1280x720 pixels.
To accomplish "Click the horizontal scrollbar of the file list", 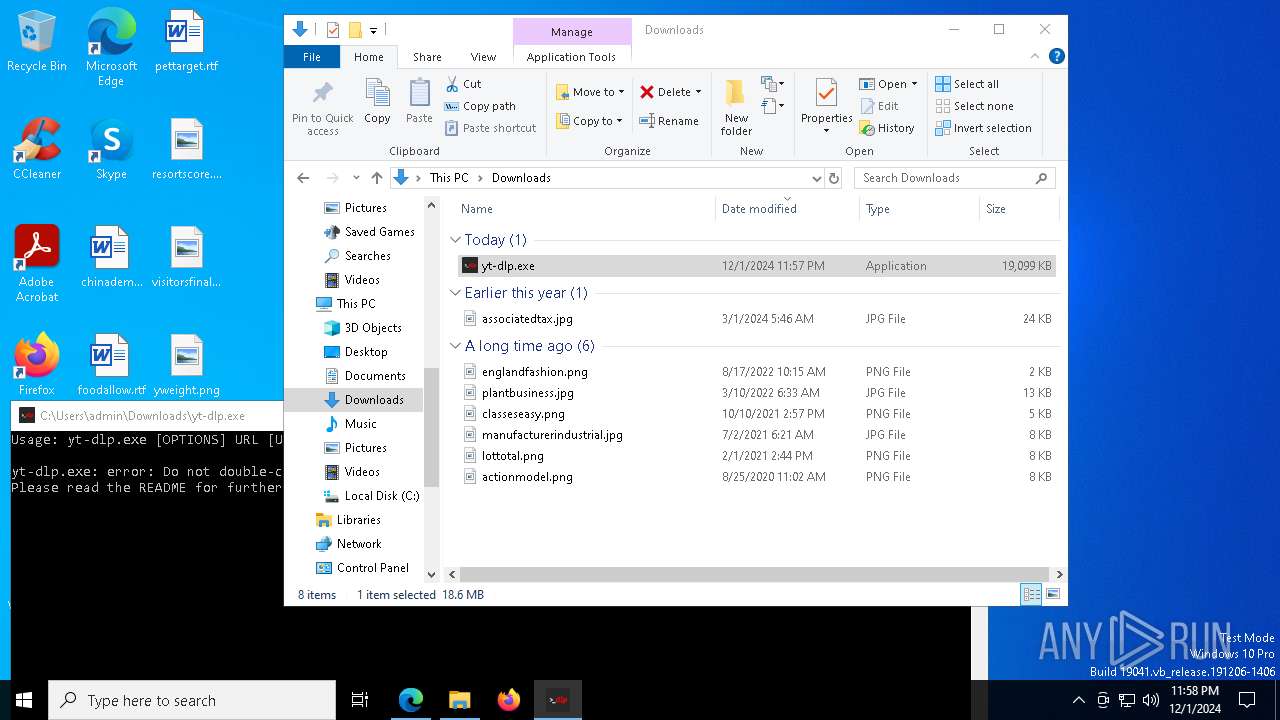I will click(754, 574).
